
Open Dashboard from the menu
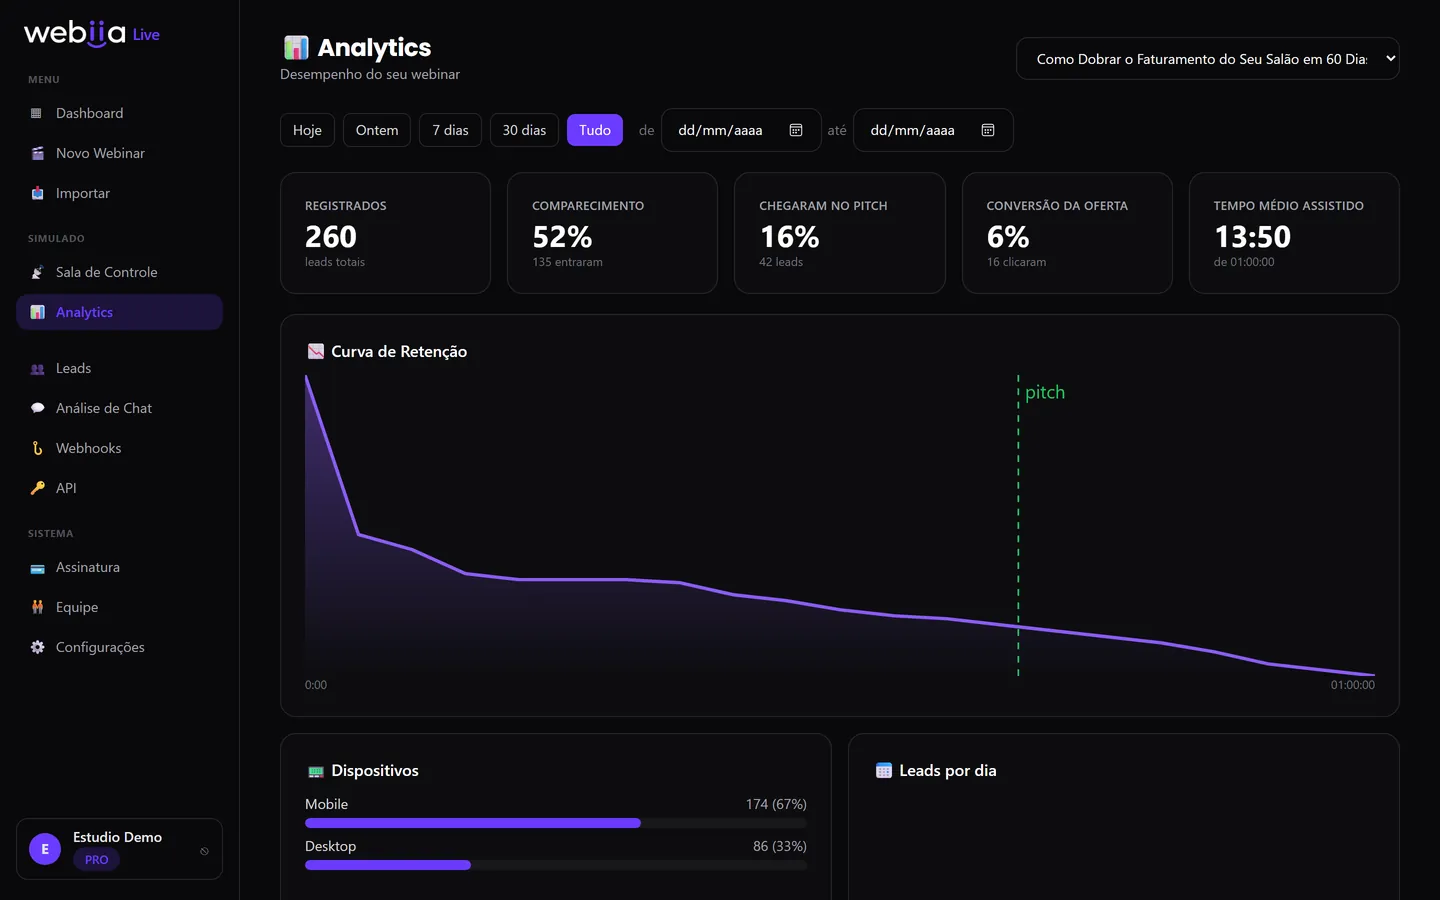coord(119,113)
